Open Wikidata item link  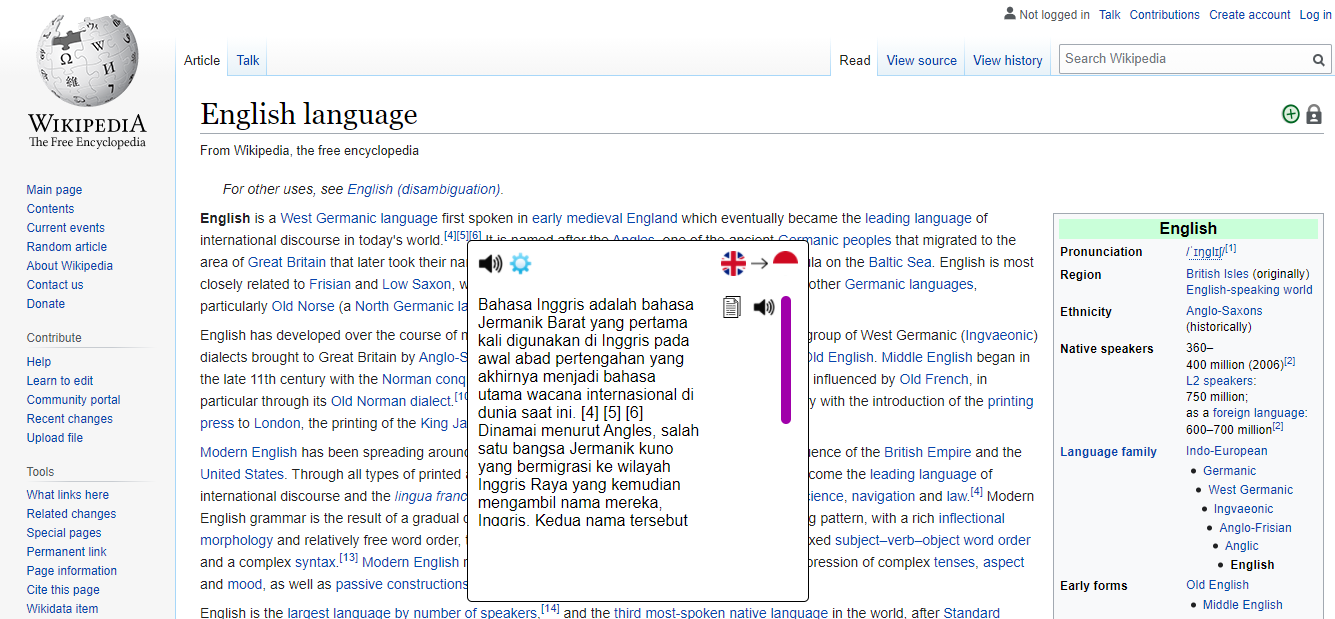click(62, 609)
